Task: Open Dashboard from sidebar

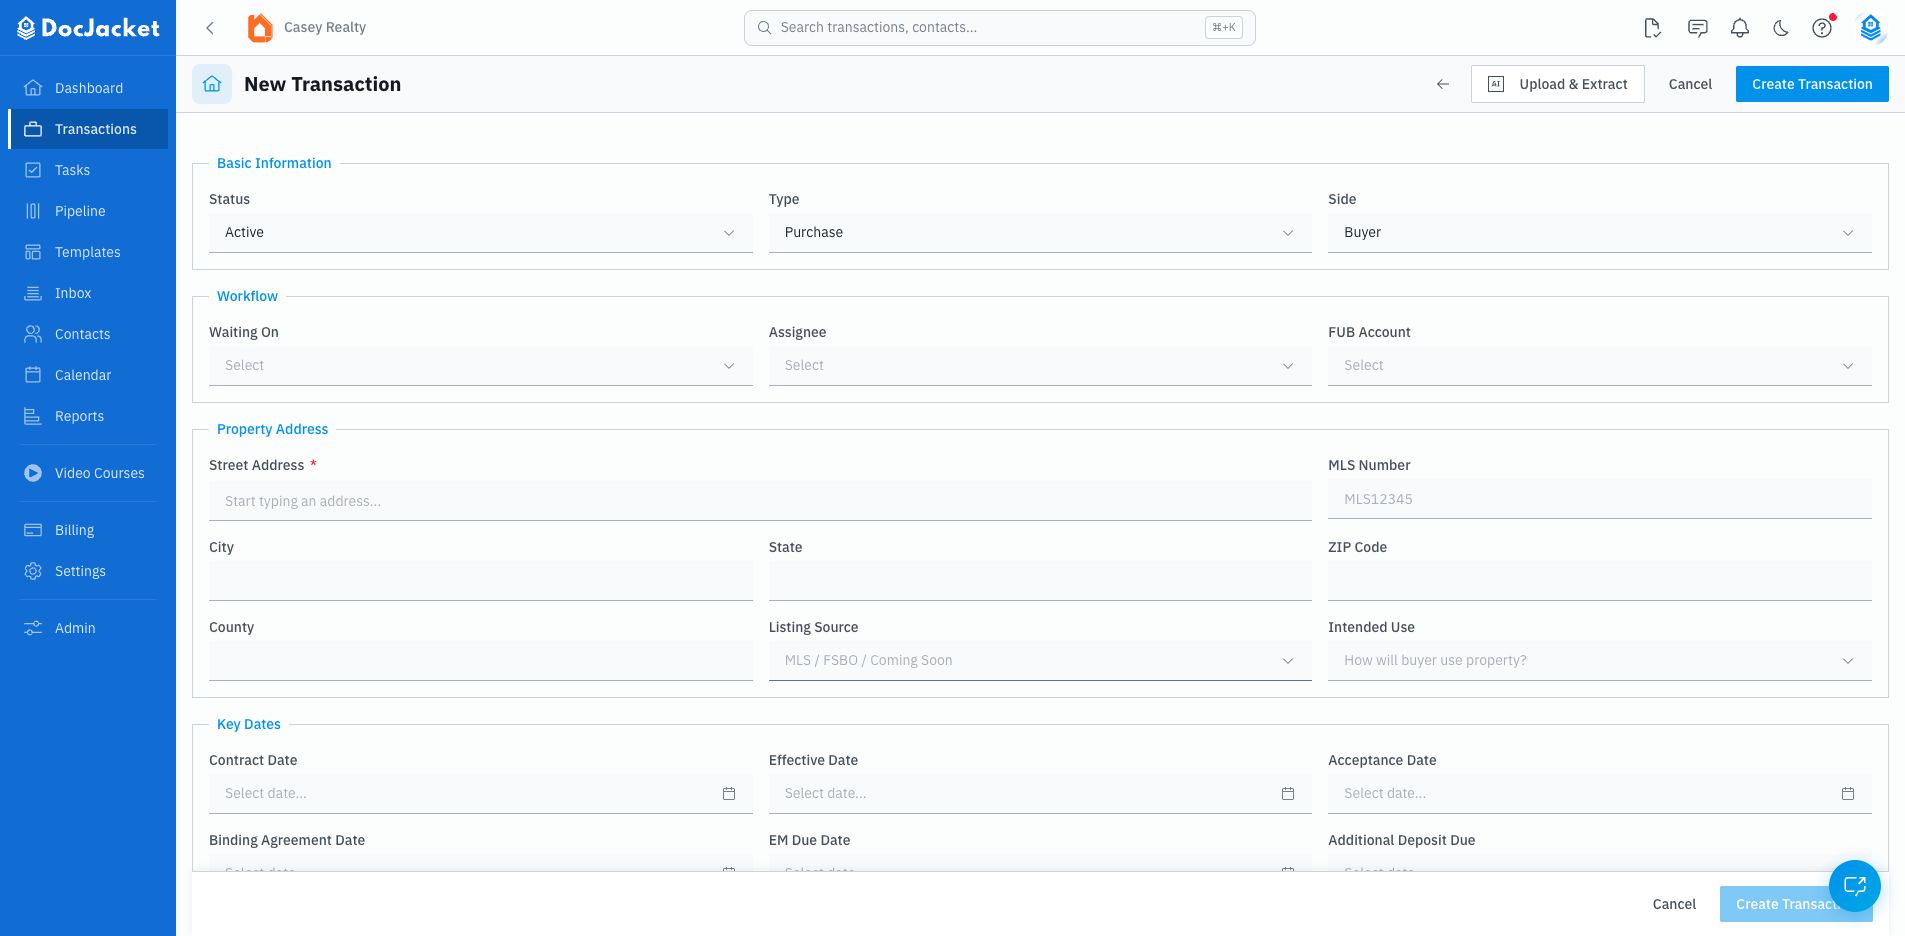Action: tap(88, 88)
